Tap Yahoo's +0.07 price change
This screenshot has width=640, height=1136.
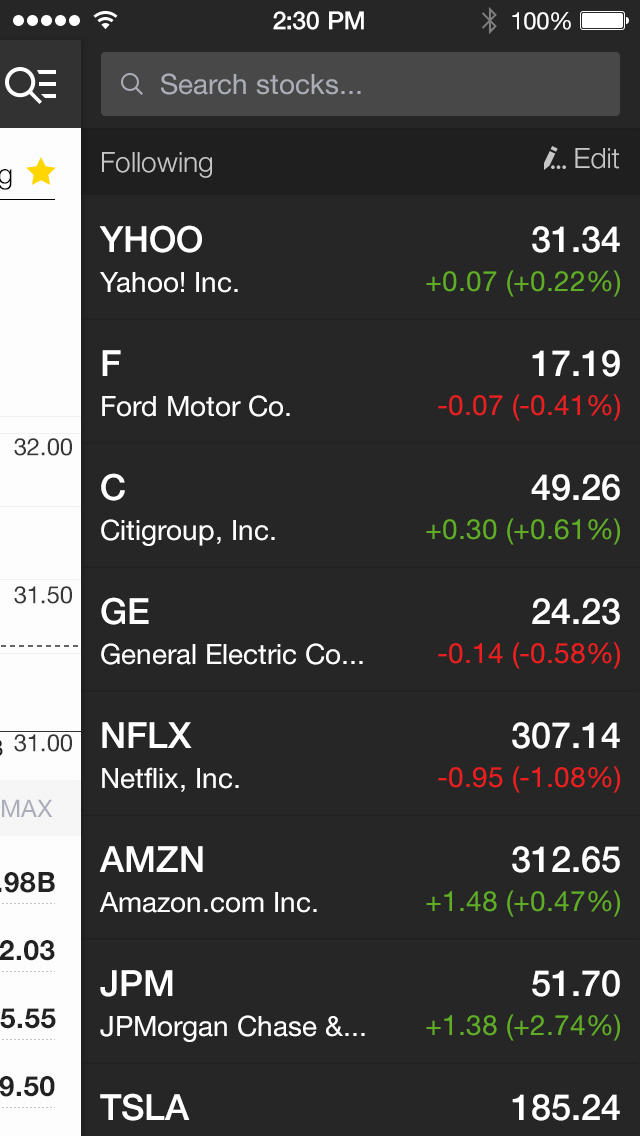pyautogui.click(x=461, y=283)
